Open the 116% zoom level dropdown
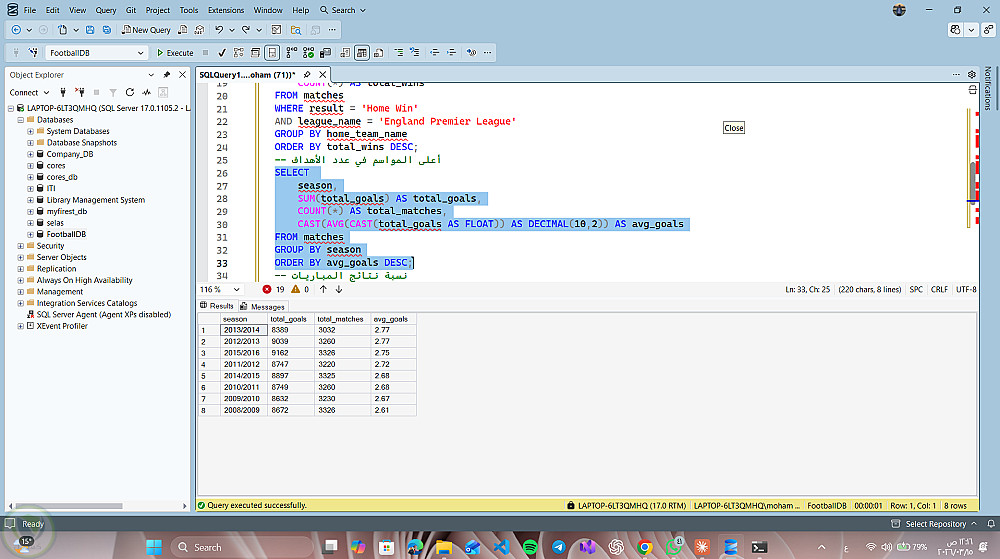The height and width of the screenshot is (559, 1000). 236,289
